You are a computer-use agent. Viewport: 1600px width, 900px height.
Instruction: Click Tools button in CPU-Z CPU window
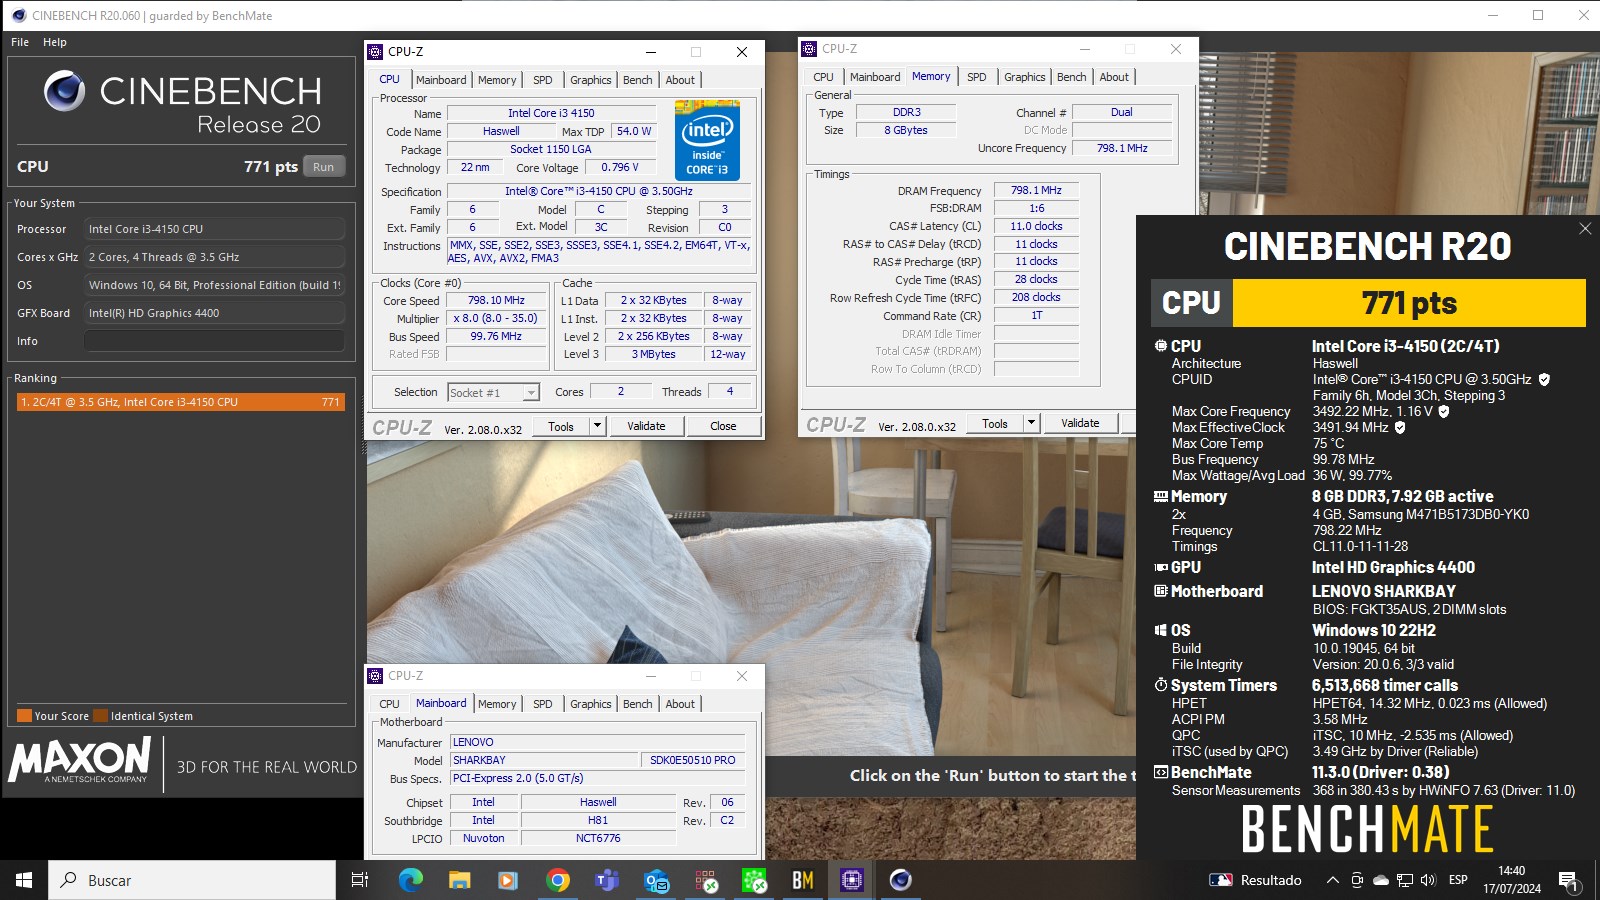click(x=561, y=426)
